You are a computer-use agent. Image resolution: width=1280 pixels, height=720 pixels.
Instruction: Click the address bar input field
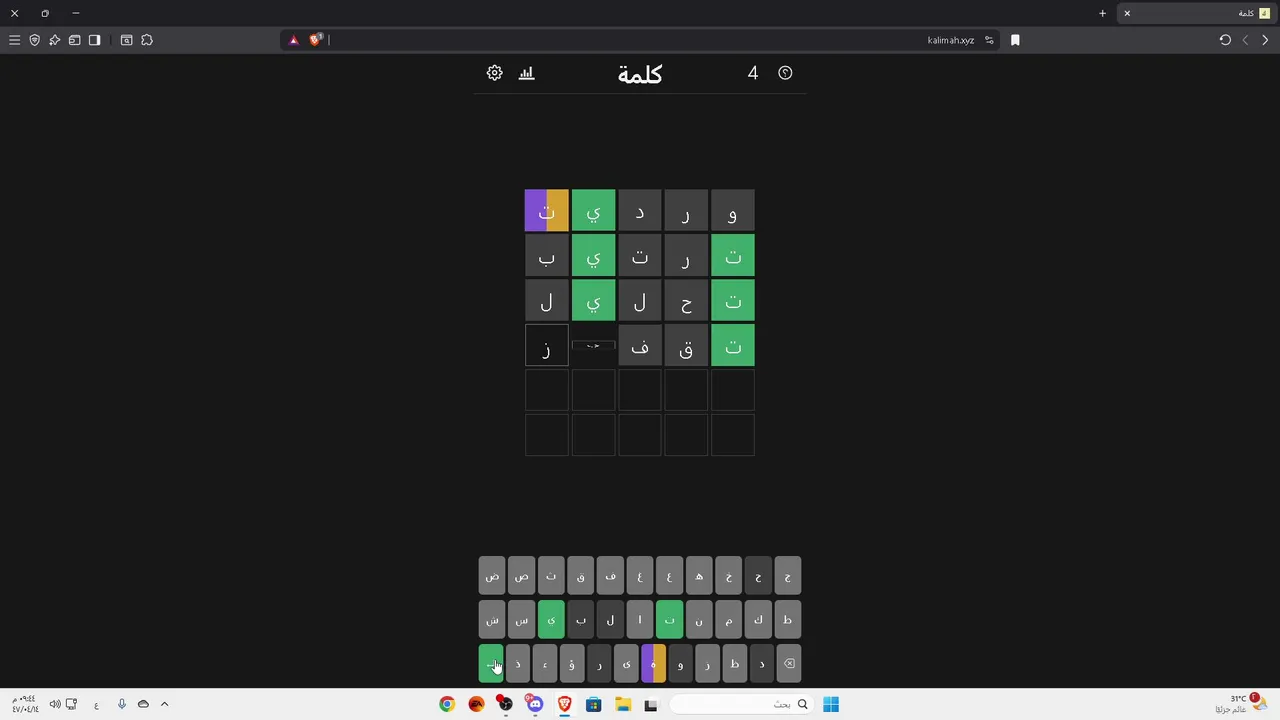(640, 40)
